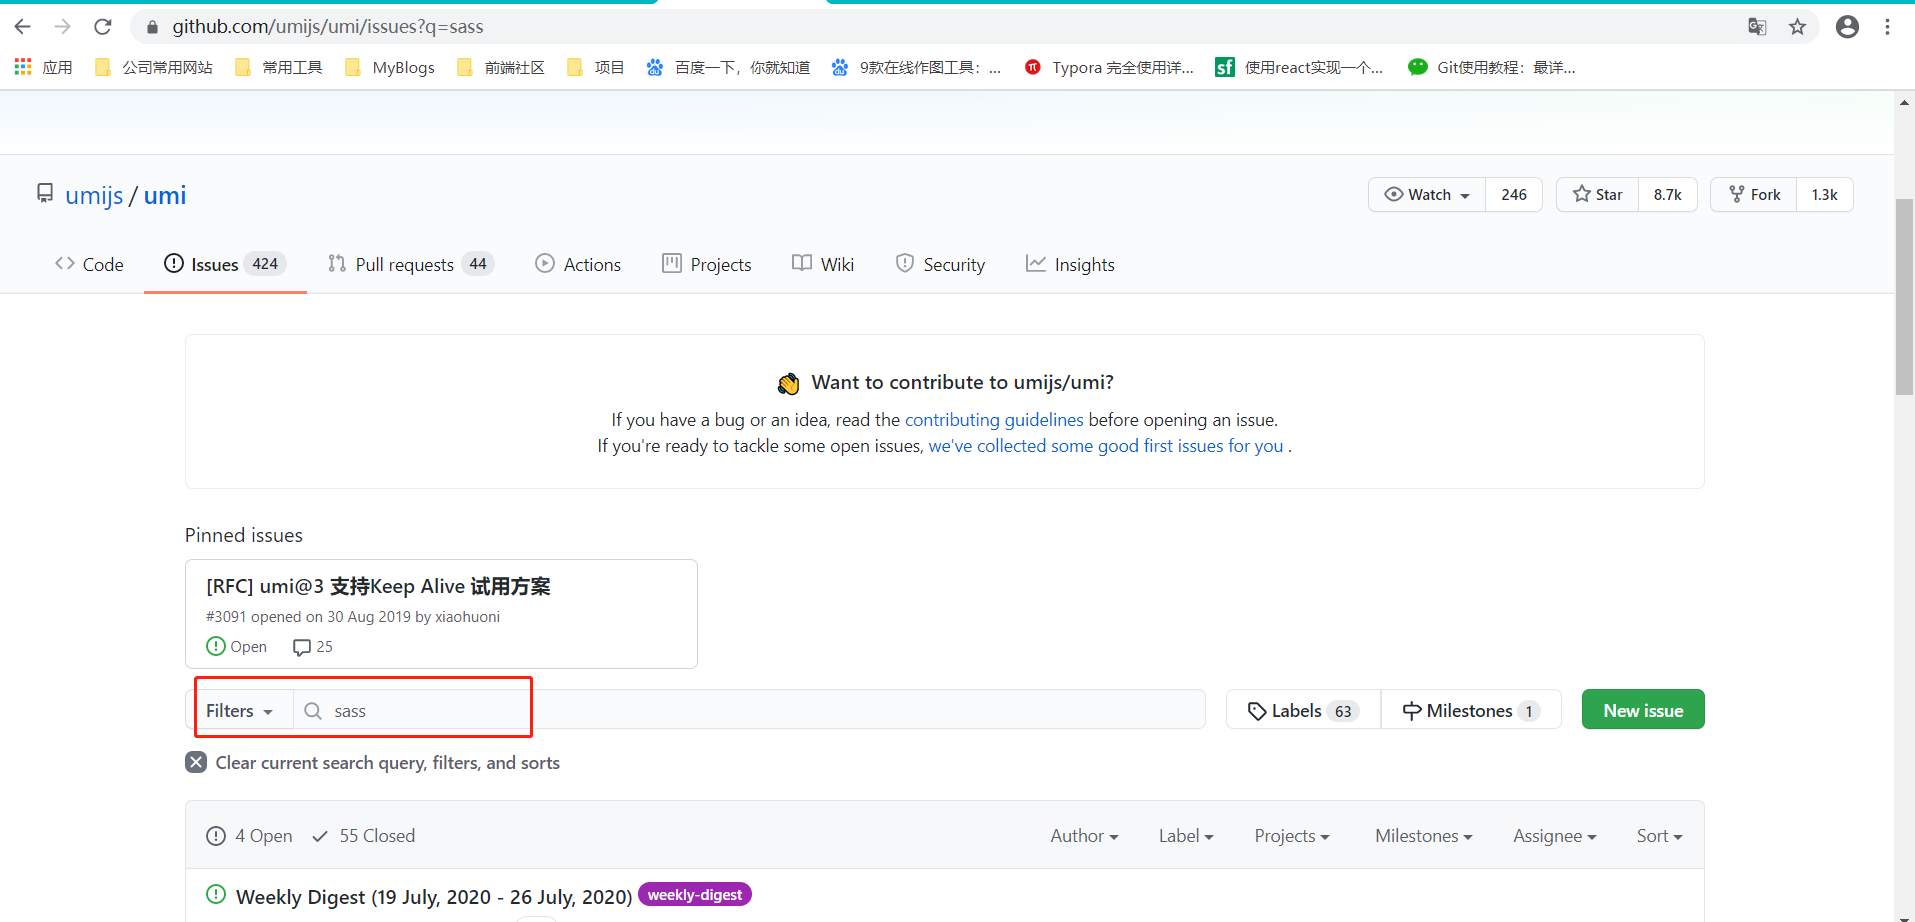
Task: Click the weekly-digest label badge
Action: 695,895
